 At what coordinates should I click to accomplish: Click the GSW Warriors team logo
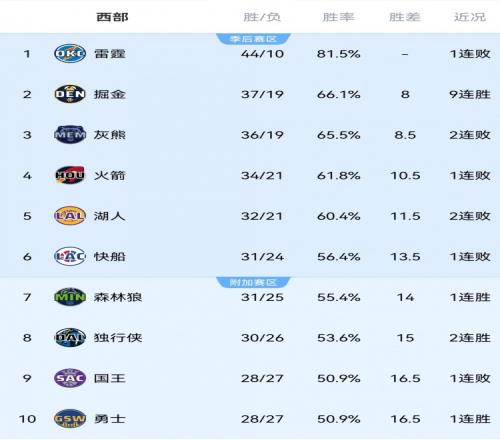pos(70,418)
